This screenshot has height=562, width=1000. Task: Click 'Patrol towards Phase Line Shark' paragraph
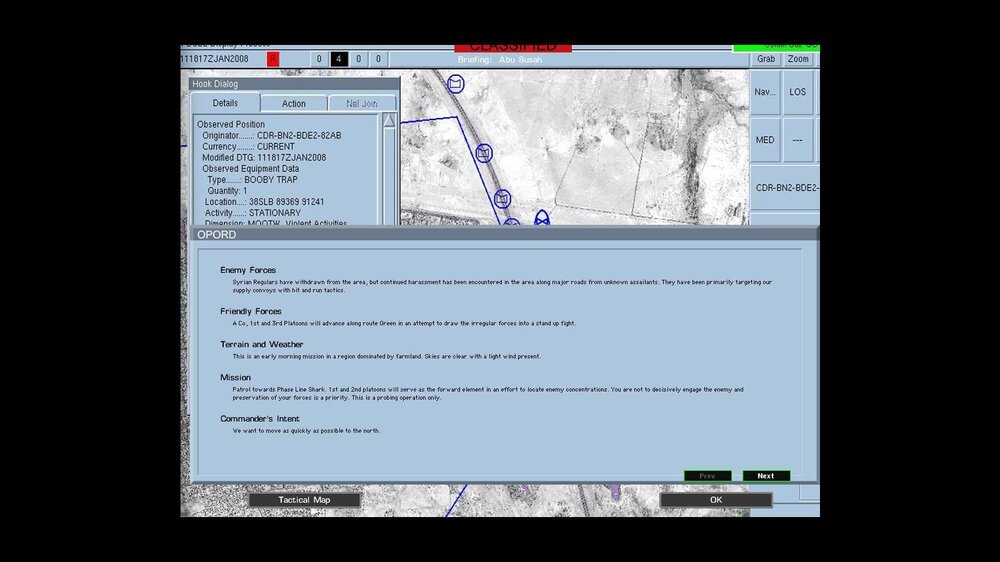[488, 394]
